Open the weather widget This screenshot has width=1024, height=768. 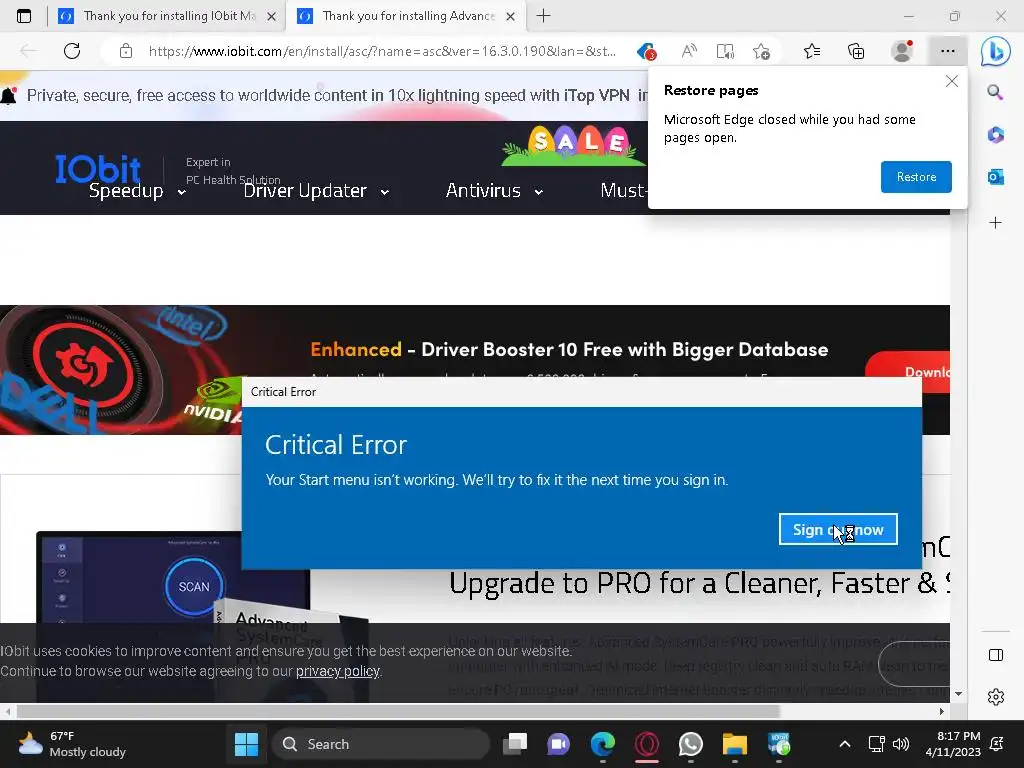coord(72,744)
